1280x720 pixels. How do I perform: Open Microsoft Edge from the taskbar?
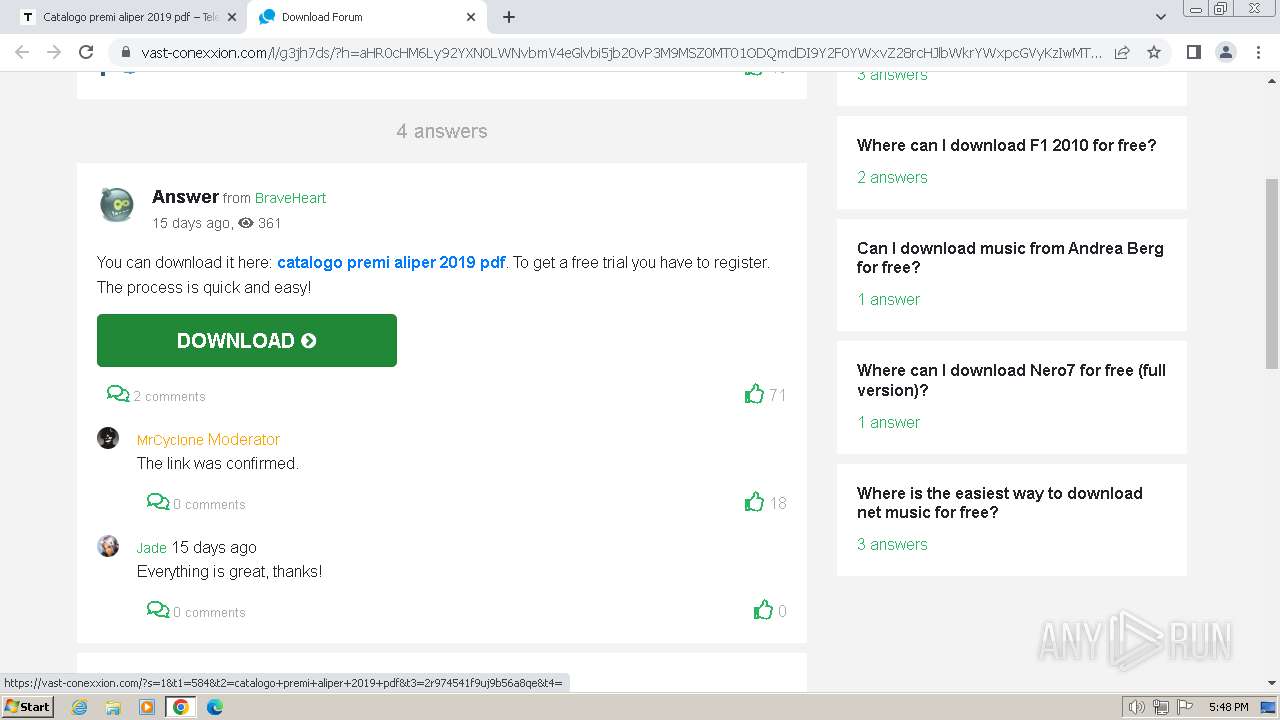pyautogui.click(x=214, y=707)
